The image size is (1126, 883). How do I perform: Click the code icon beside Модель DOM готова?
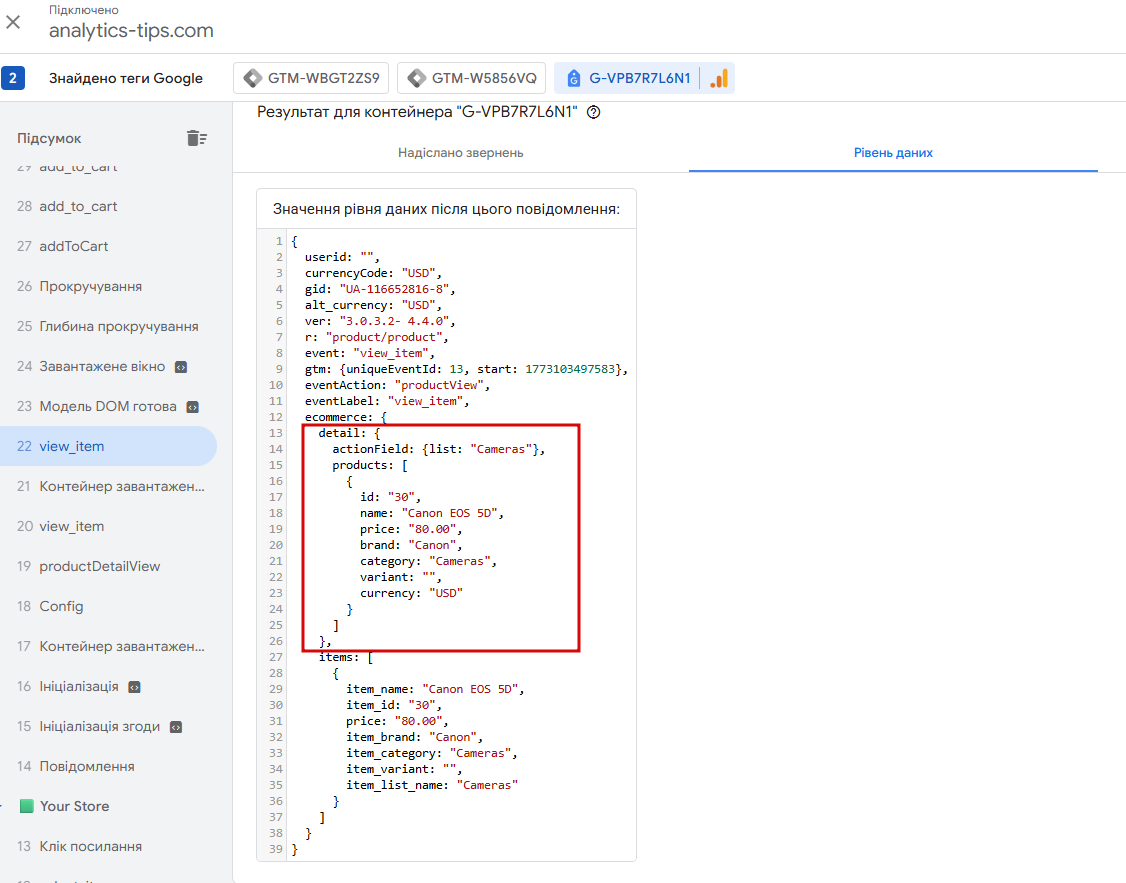(193, 407)
